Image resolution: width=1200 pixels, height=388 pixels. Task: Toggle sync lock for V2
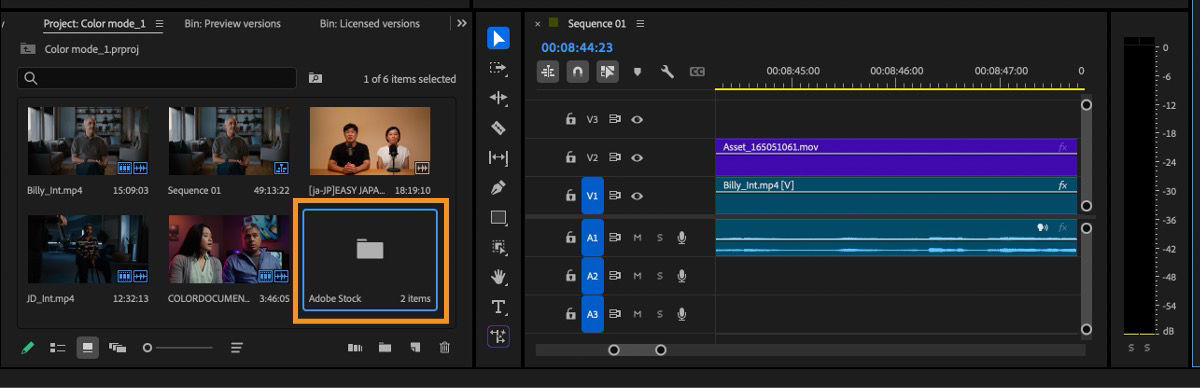coord(615,157)
